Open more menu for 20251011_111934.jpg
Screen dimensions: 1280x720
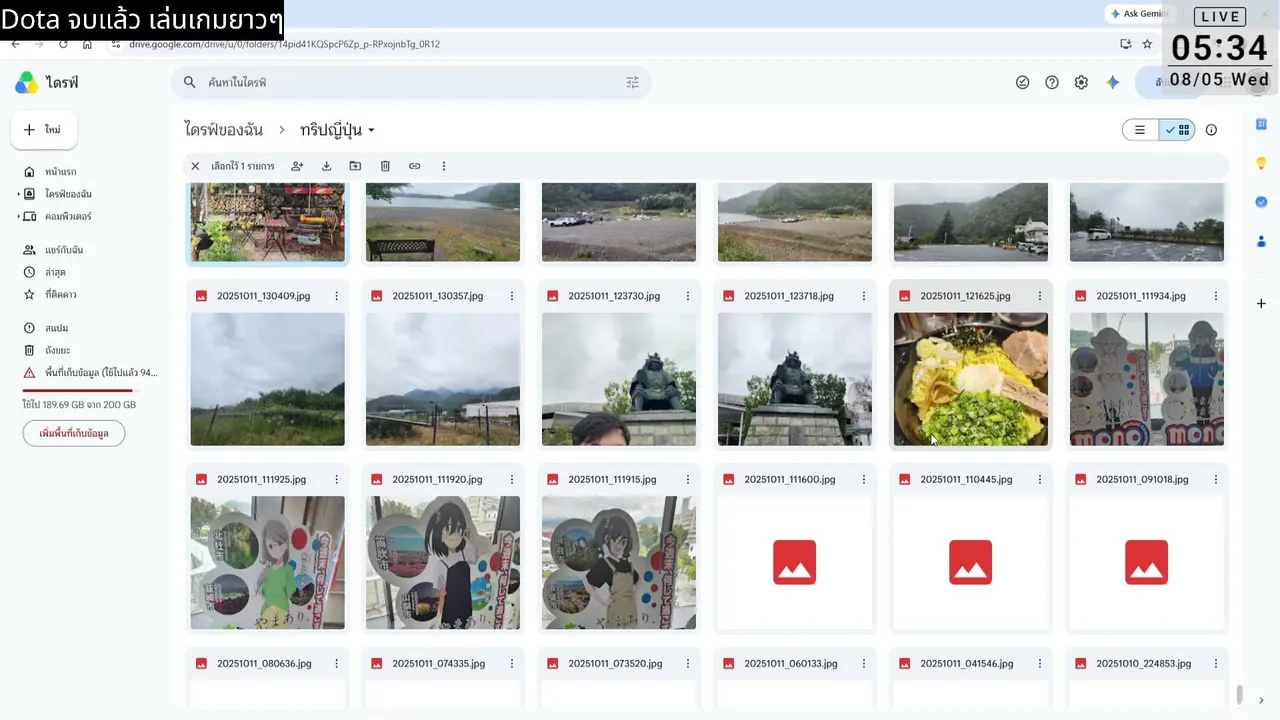tap(1216, 296)
